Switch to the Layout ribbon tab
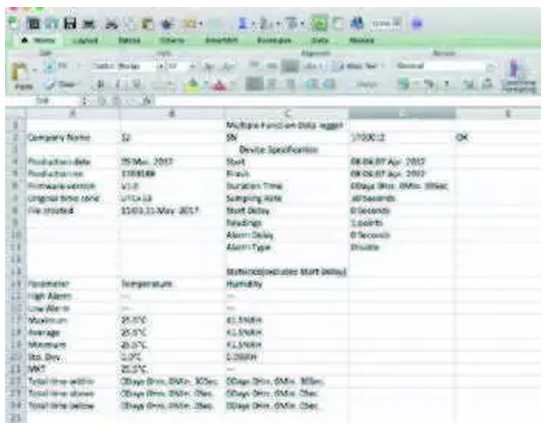The width and height of the screenshot is (557, 444). (85, 40)
